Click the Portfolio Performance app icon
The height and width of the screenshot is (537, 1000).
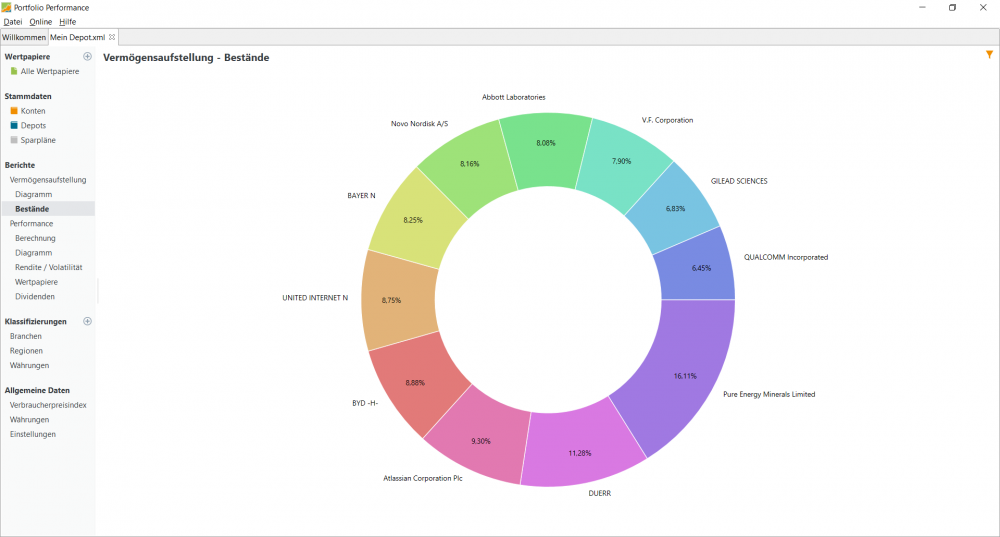pyautogui.click(x=6, y=7)
